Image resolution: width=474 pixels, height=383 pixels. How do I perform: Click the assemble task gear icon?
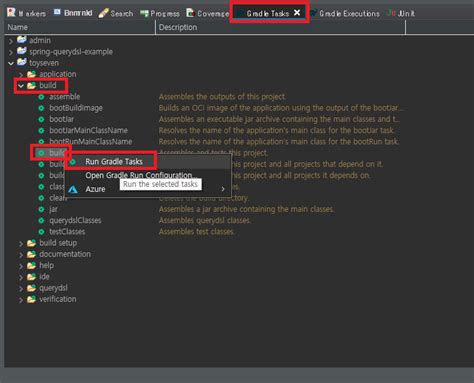pyautogui.click(x=41, y=97)
